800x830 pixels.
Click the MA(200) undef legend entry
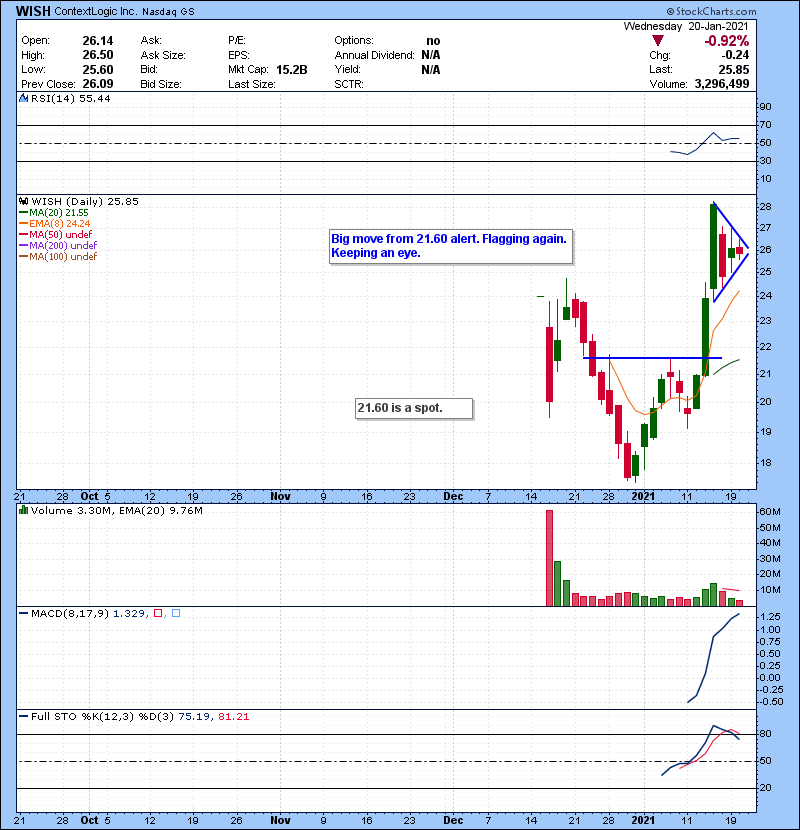(58, 246)
